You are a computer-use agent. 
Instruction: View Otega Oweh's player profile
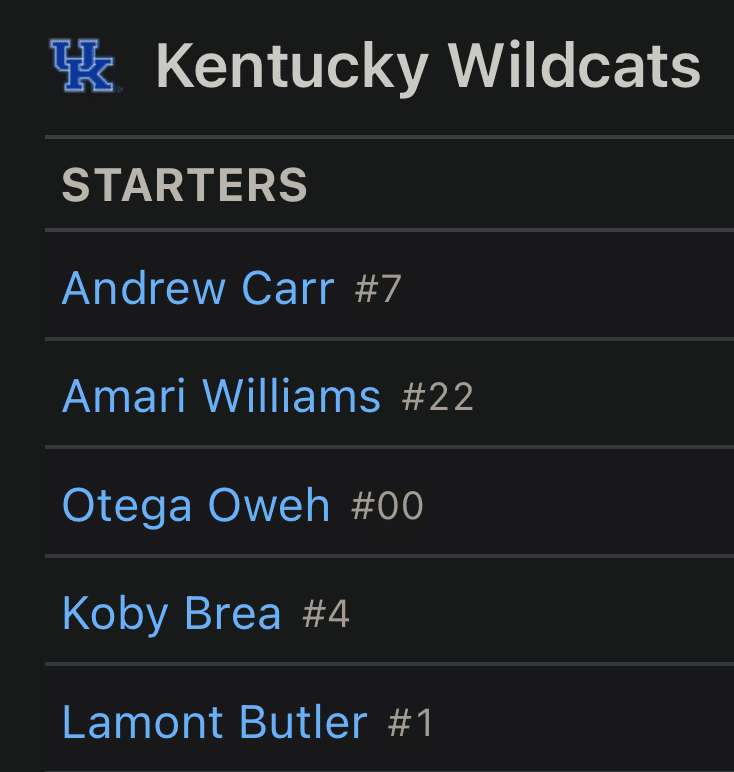point(196,505)
